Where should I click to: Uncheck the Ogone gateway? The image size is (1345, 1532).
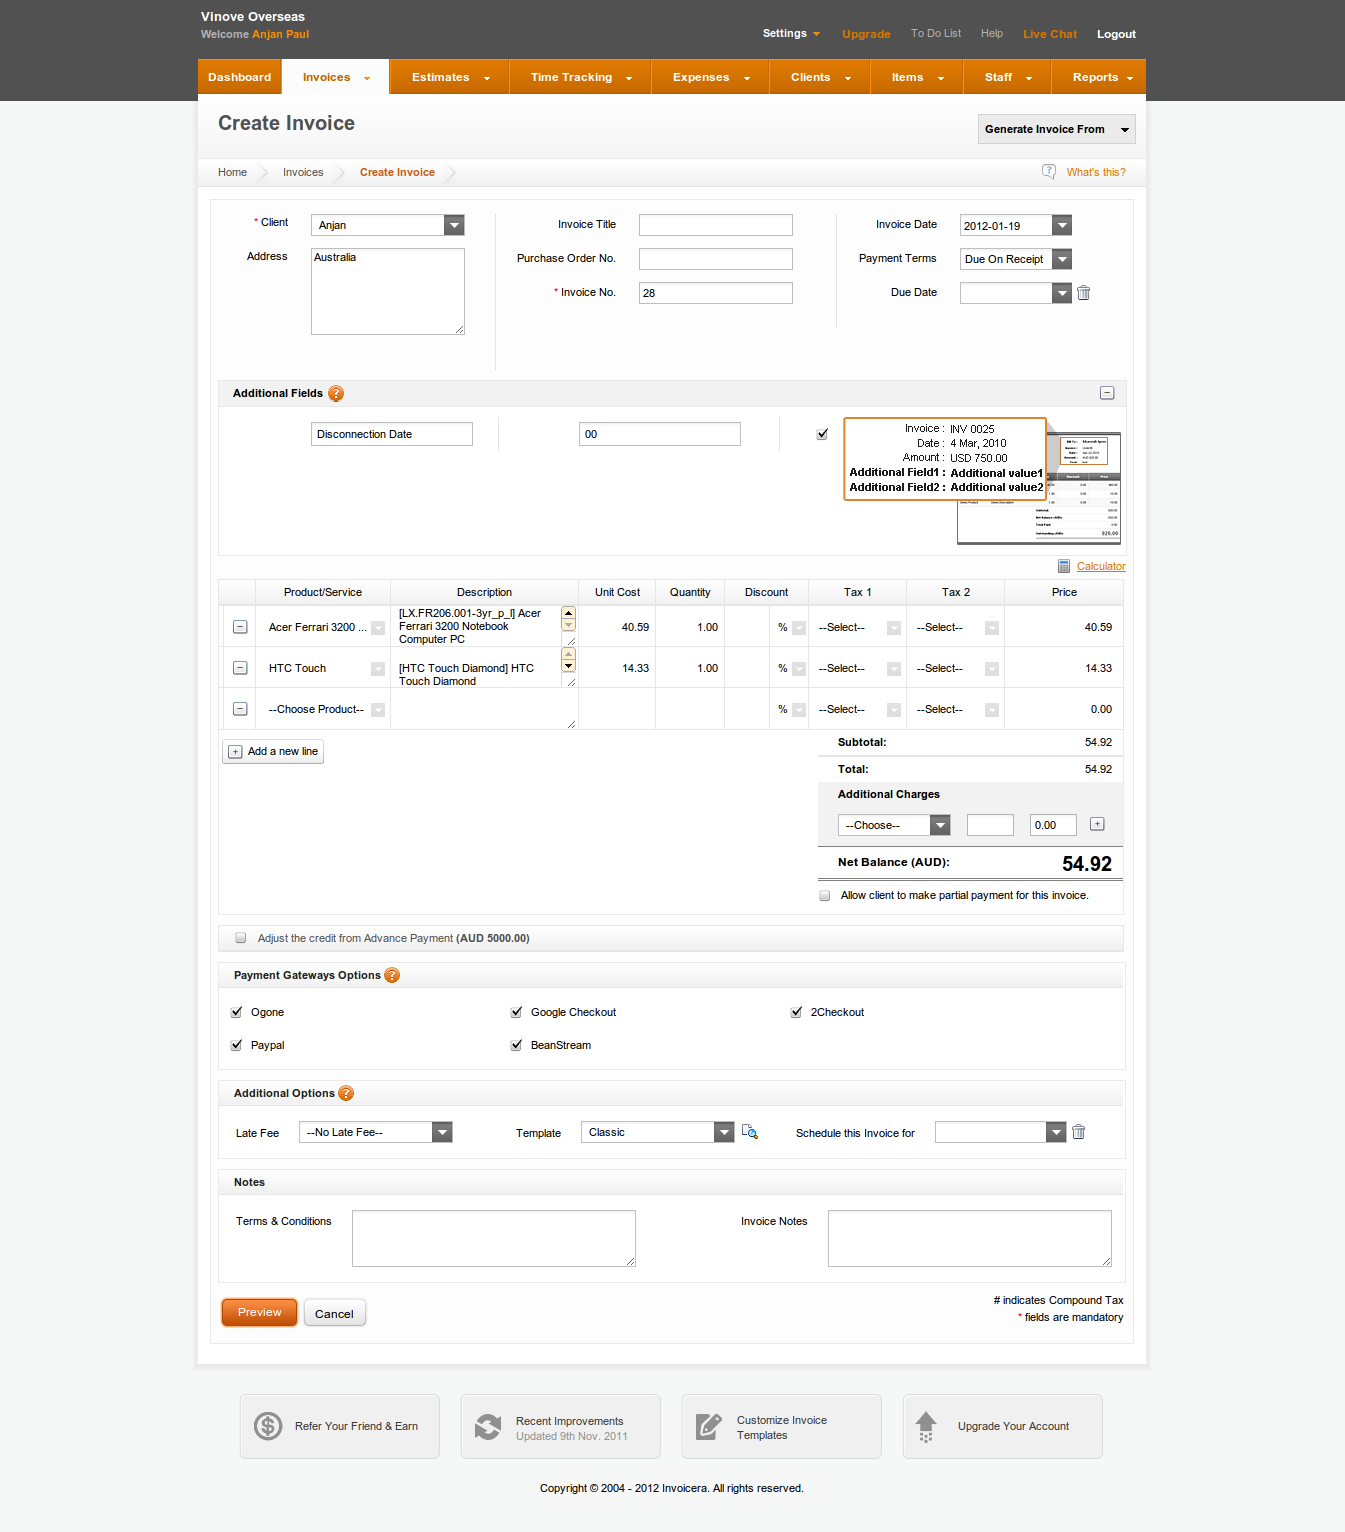point(237,1012)
